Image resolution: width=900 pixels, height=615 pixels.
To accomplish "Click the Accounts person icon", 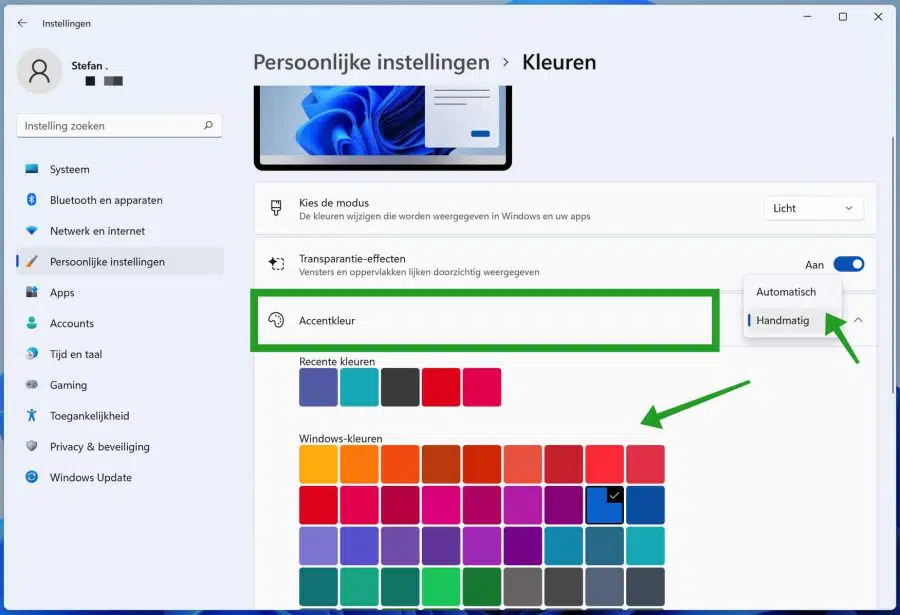I will [32, 323].
